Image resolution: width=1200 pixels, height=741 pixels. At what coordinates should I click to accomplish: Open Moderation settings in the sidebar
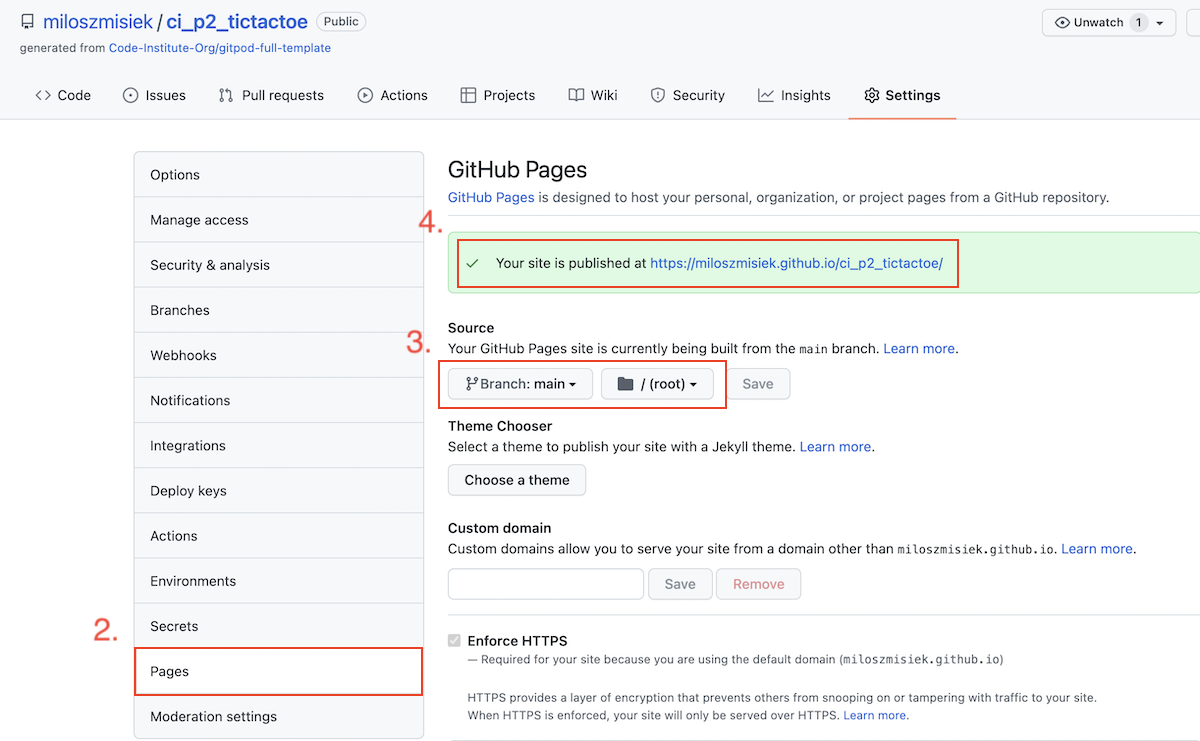(x=279, y=716)
